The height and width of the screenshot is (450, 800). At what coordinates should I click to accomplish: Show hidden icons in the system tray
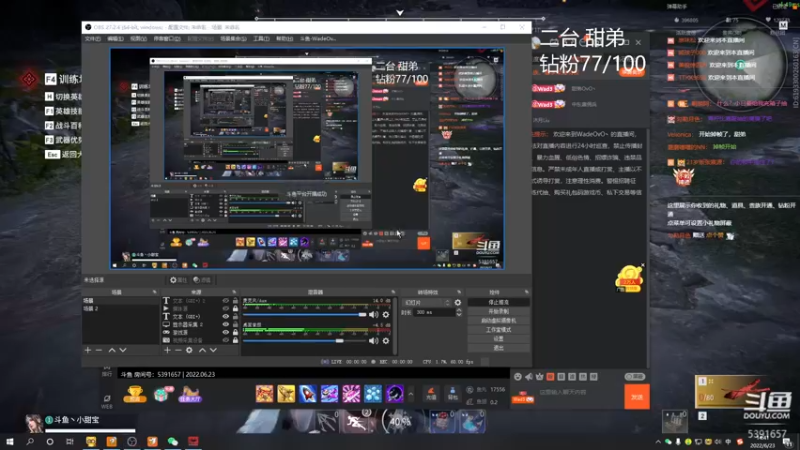[x=658, y=442]
